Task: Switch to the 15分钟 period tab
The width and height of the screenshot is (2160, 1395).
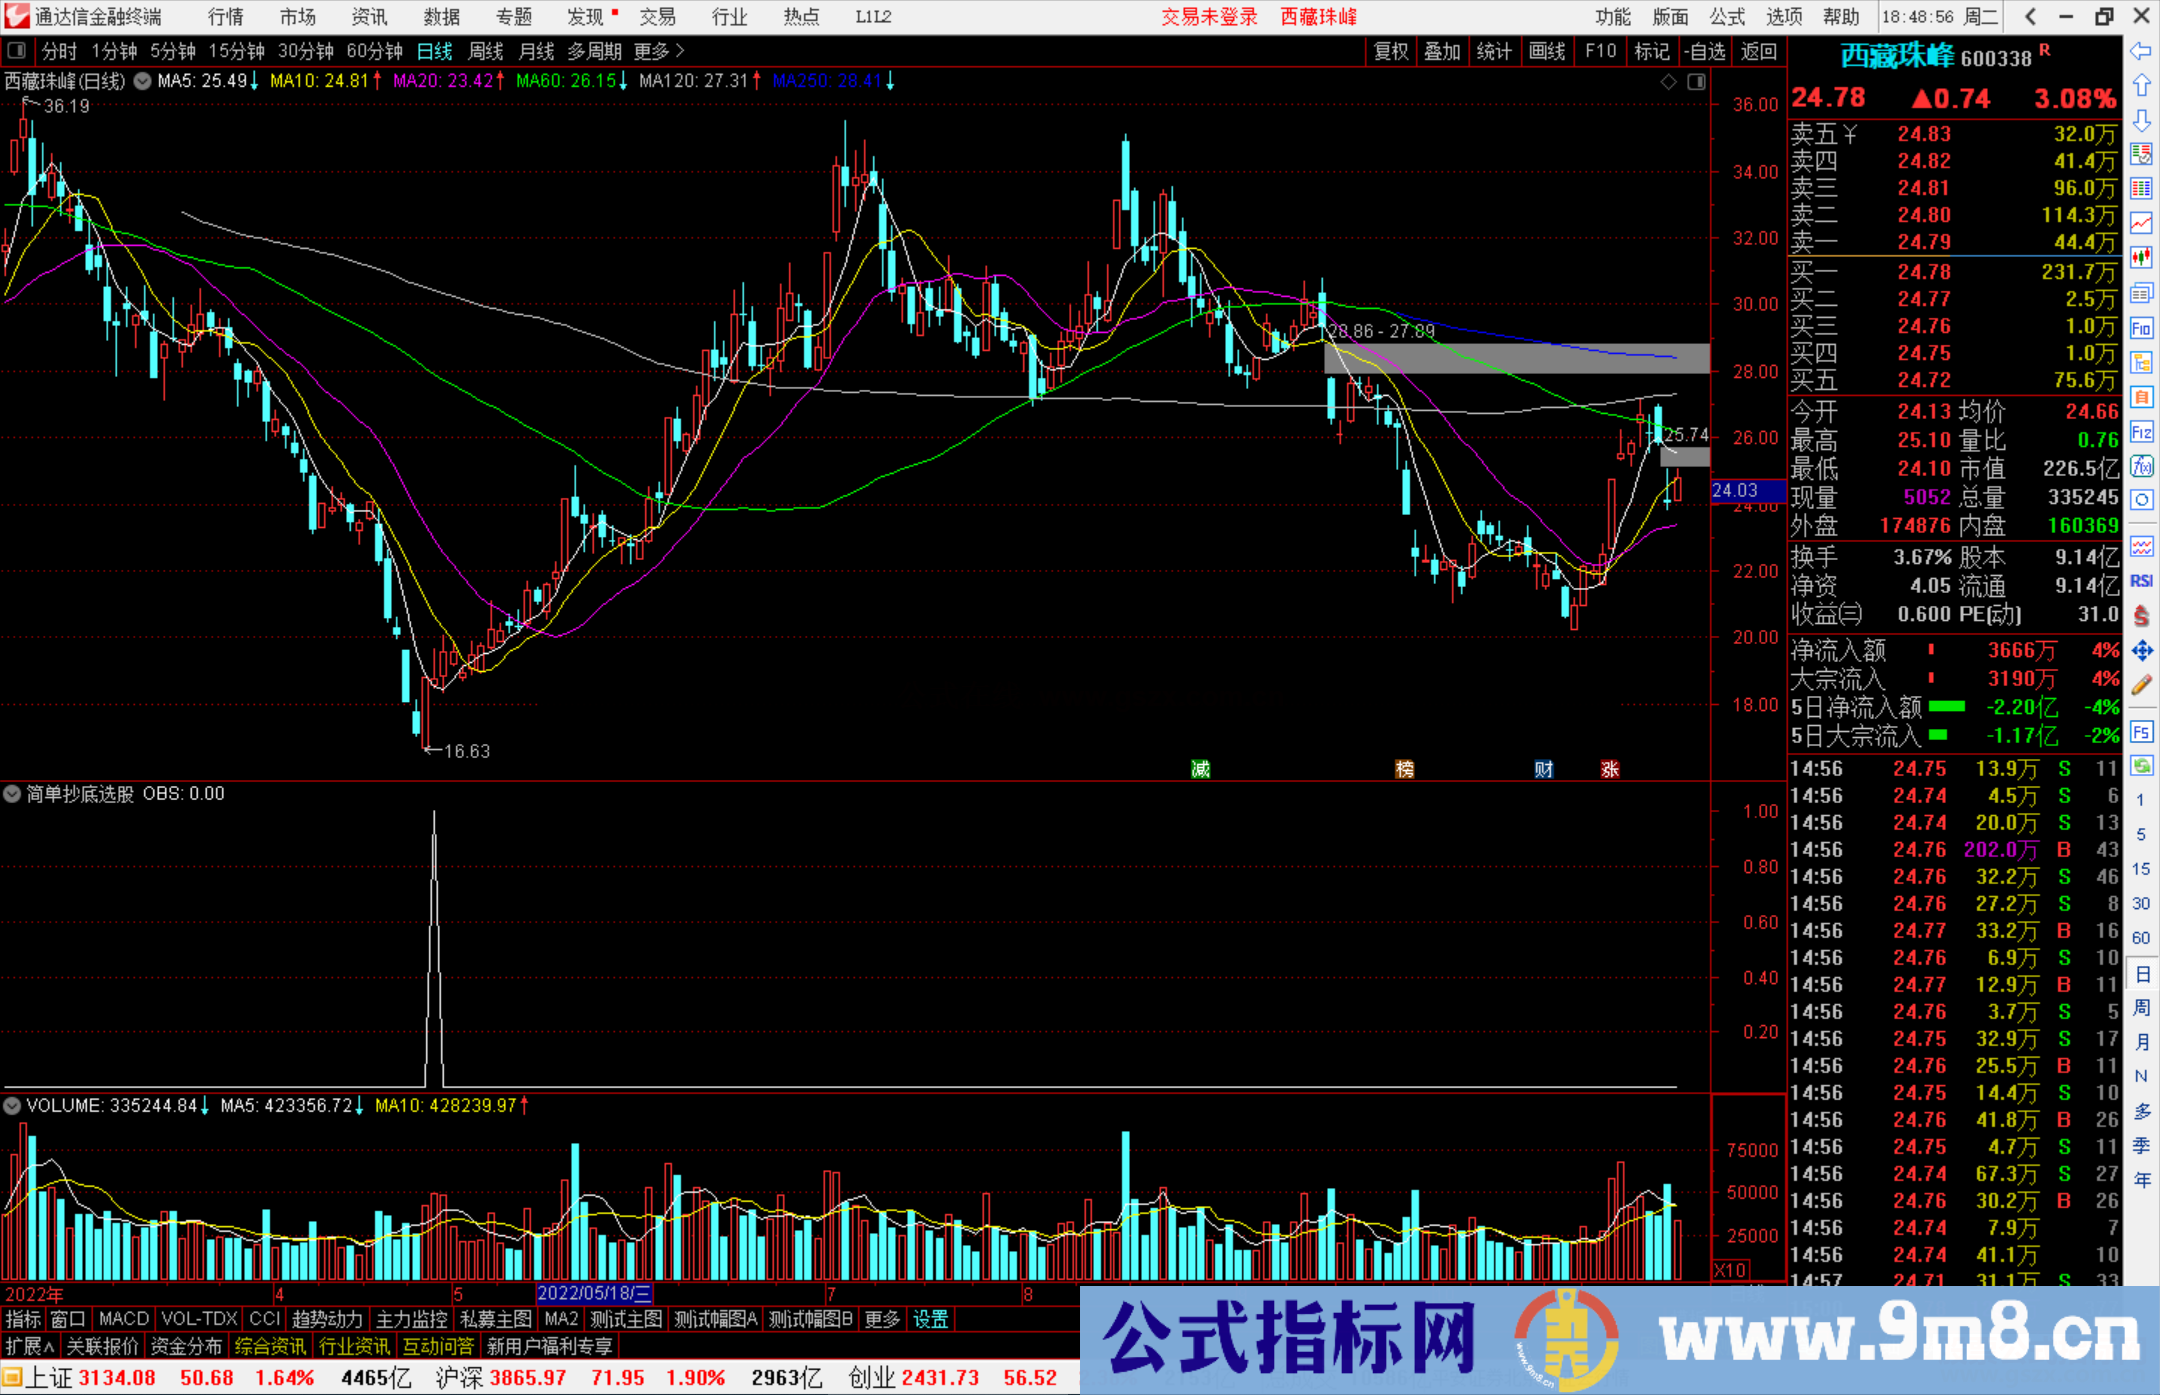Action: (x=236, y=51)
